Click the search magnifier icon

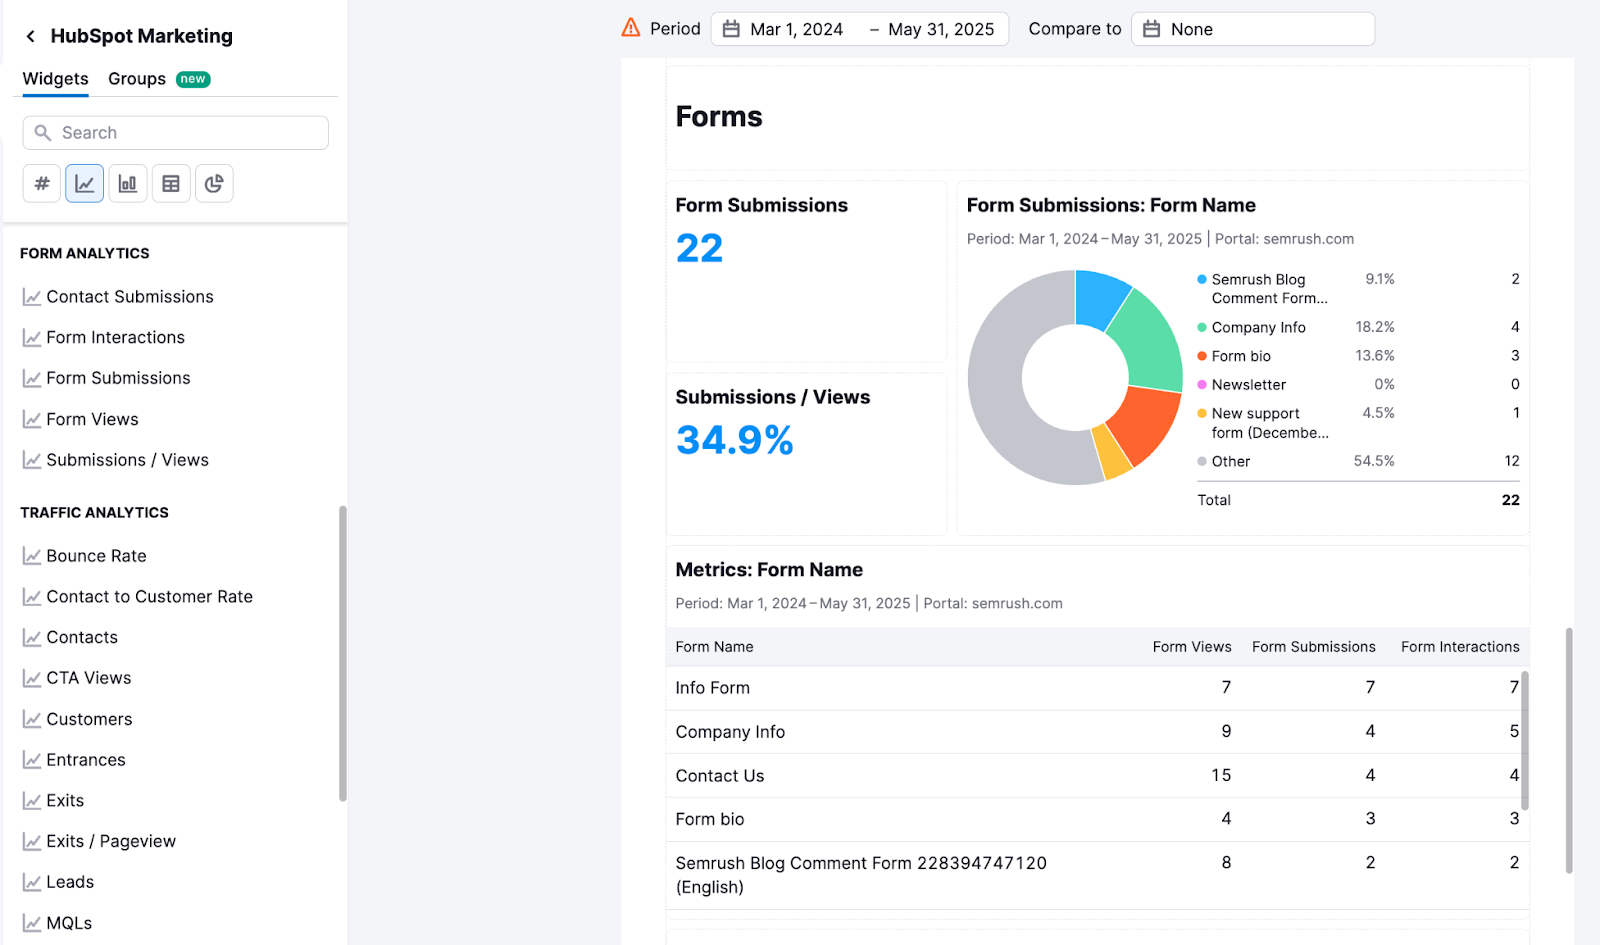click(42, 132)
